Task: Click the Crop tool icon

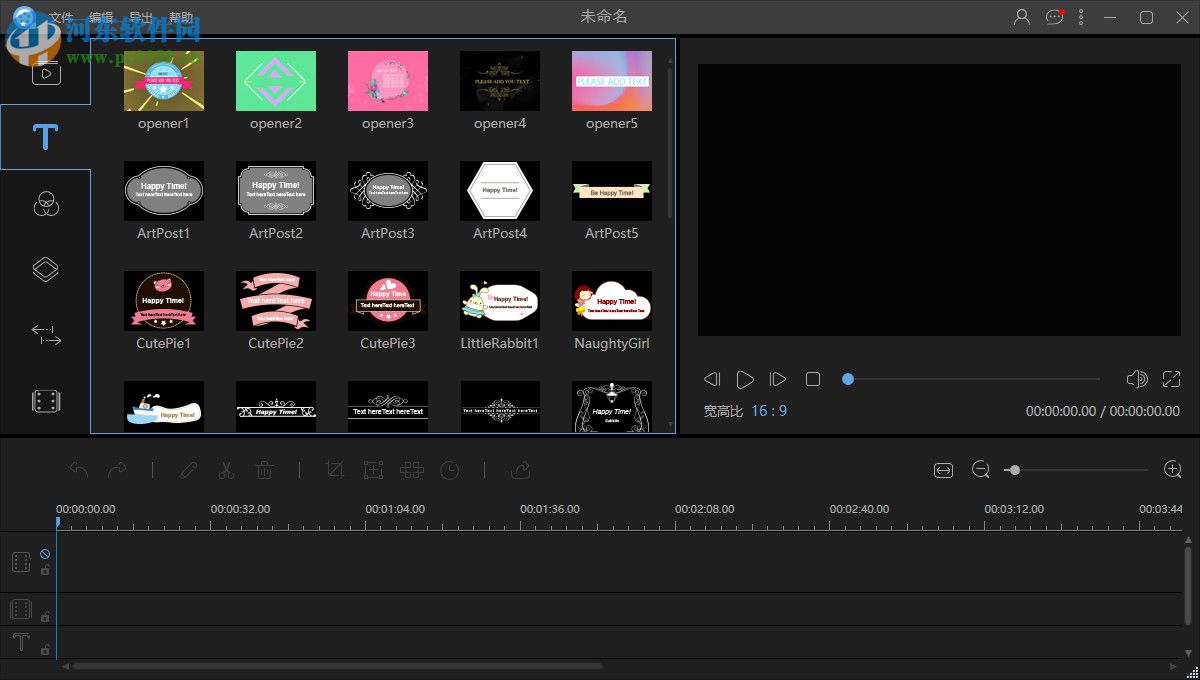Action: click(335, 470)
